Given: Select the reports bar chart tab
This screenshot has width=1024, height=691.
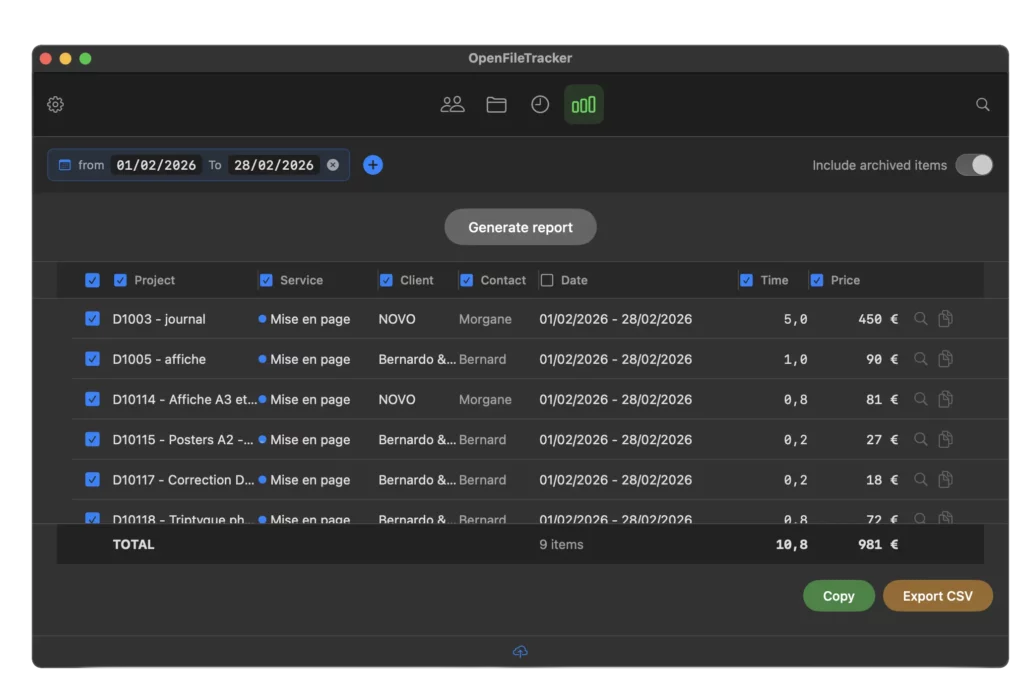Looking at the screenshot, I should pyautogui.click(x=584, y=104).
